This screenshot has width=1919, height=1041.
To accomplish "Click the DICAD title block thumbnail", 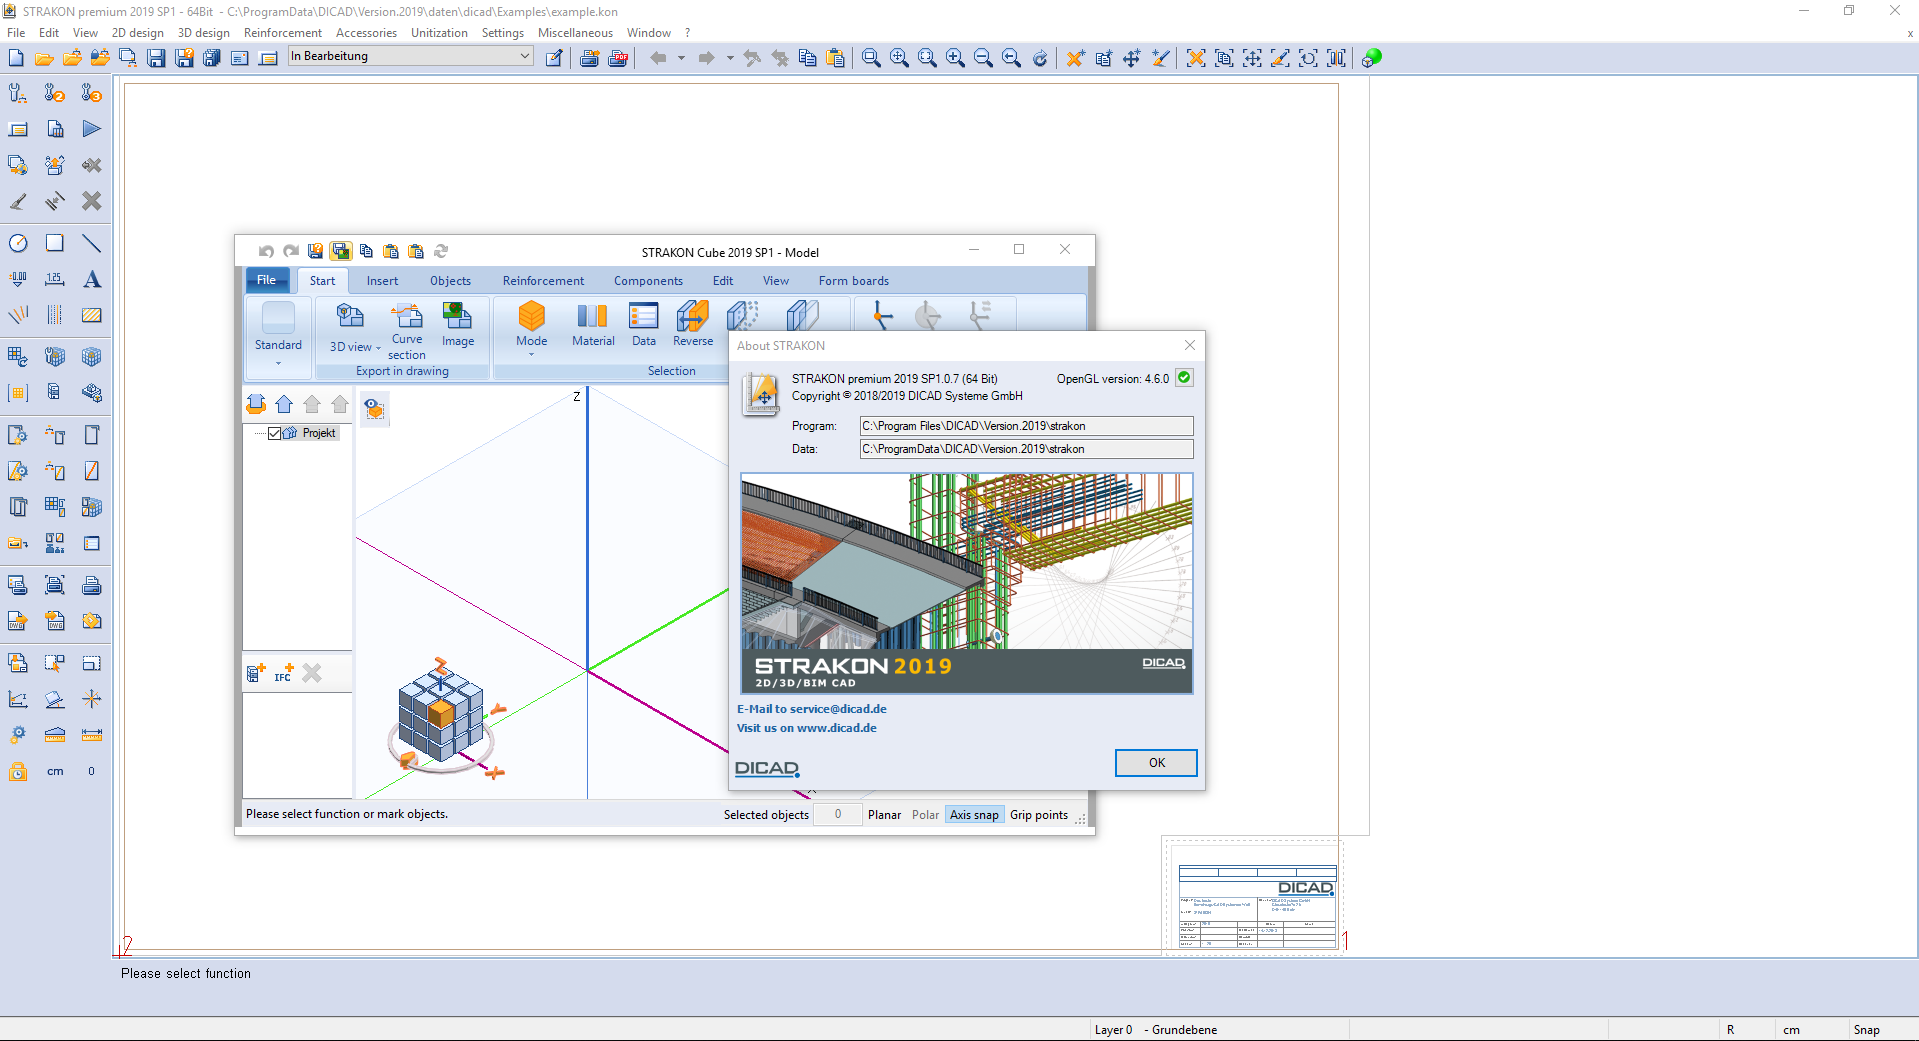I will pyautogui.click(x=1257, y=907).
